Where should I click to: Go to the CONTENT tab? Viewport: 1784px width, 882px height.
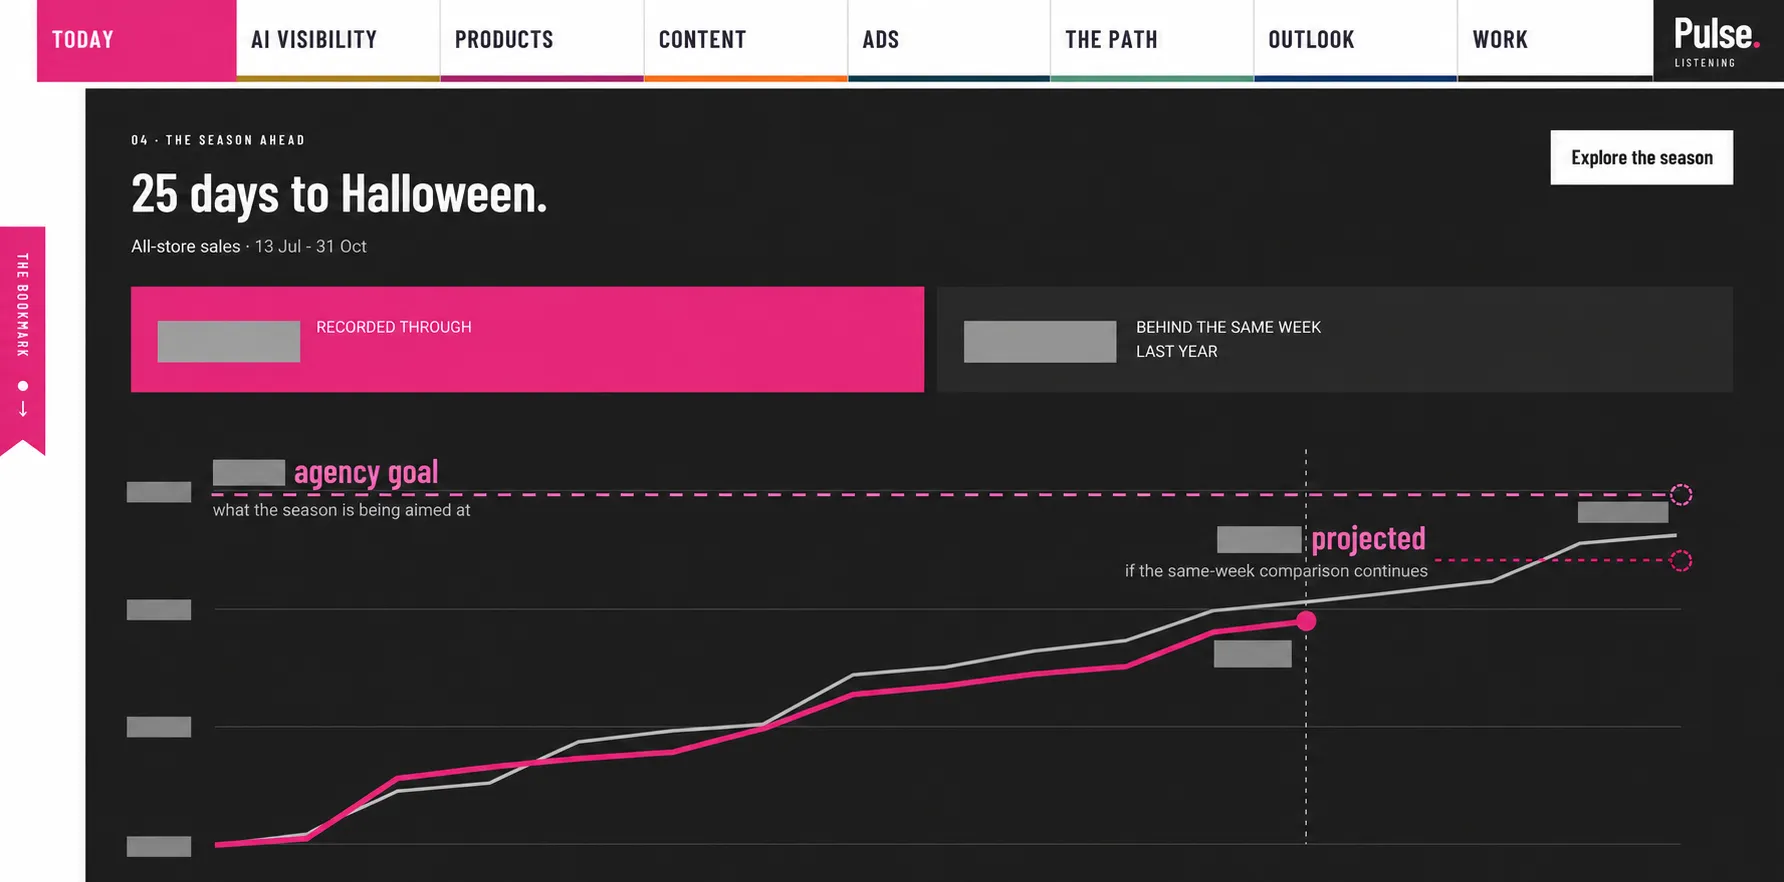click(746, 40)
